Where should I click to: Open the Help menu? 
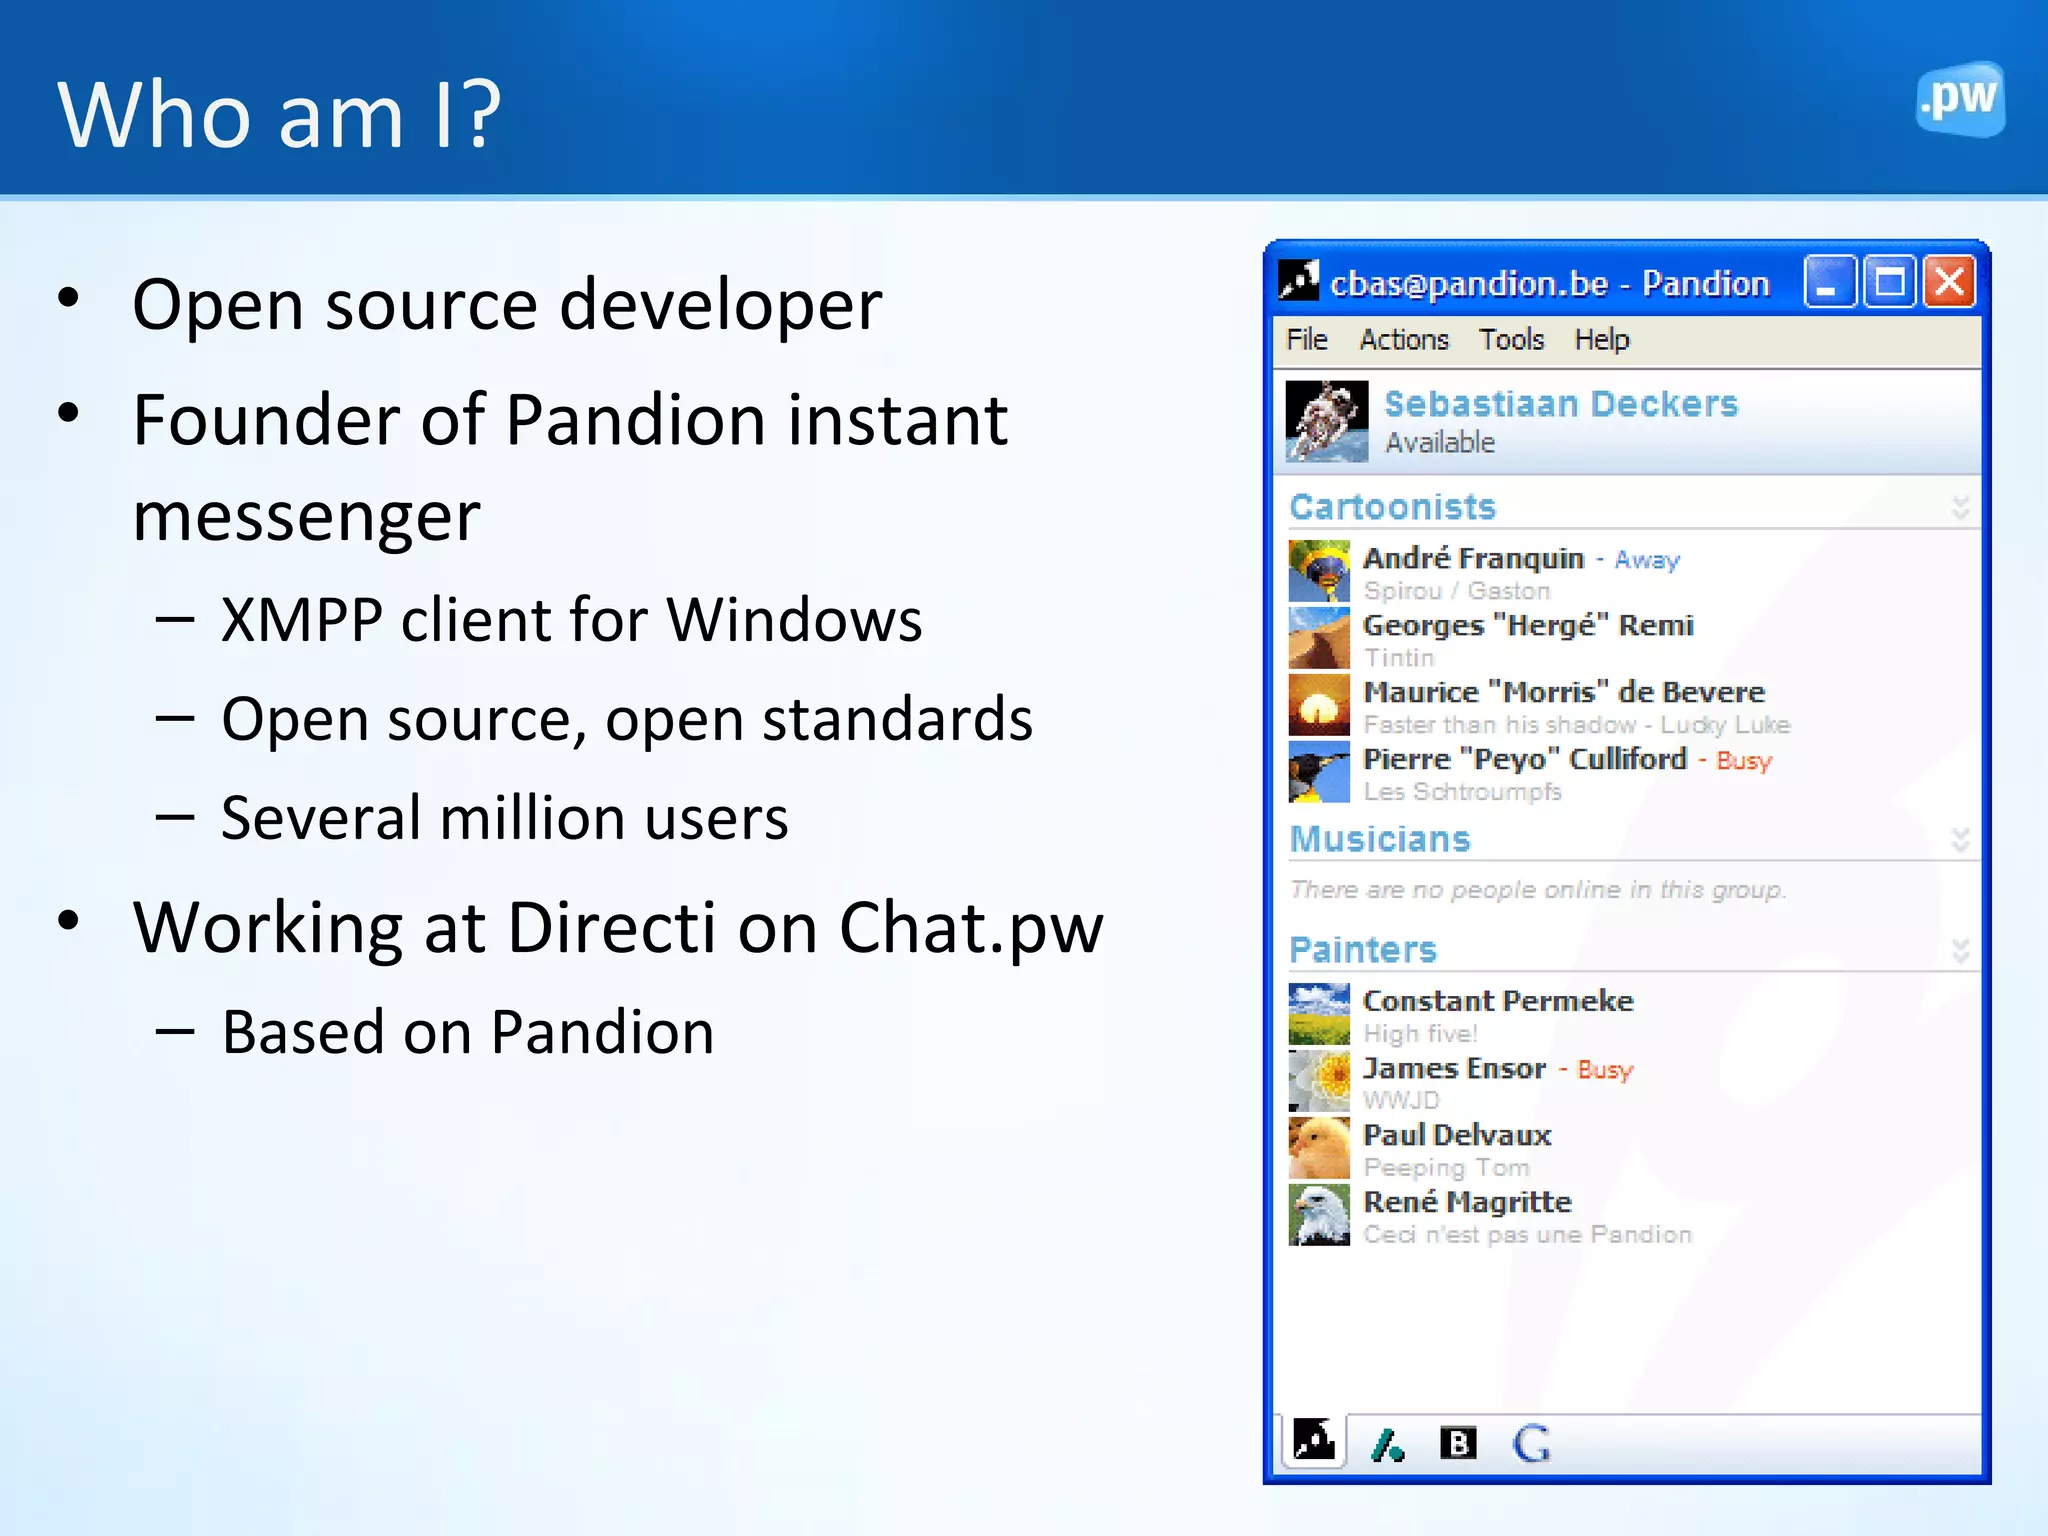pos(1602,340)
